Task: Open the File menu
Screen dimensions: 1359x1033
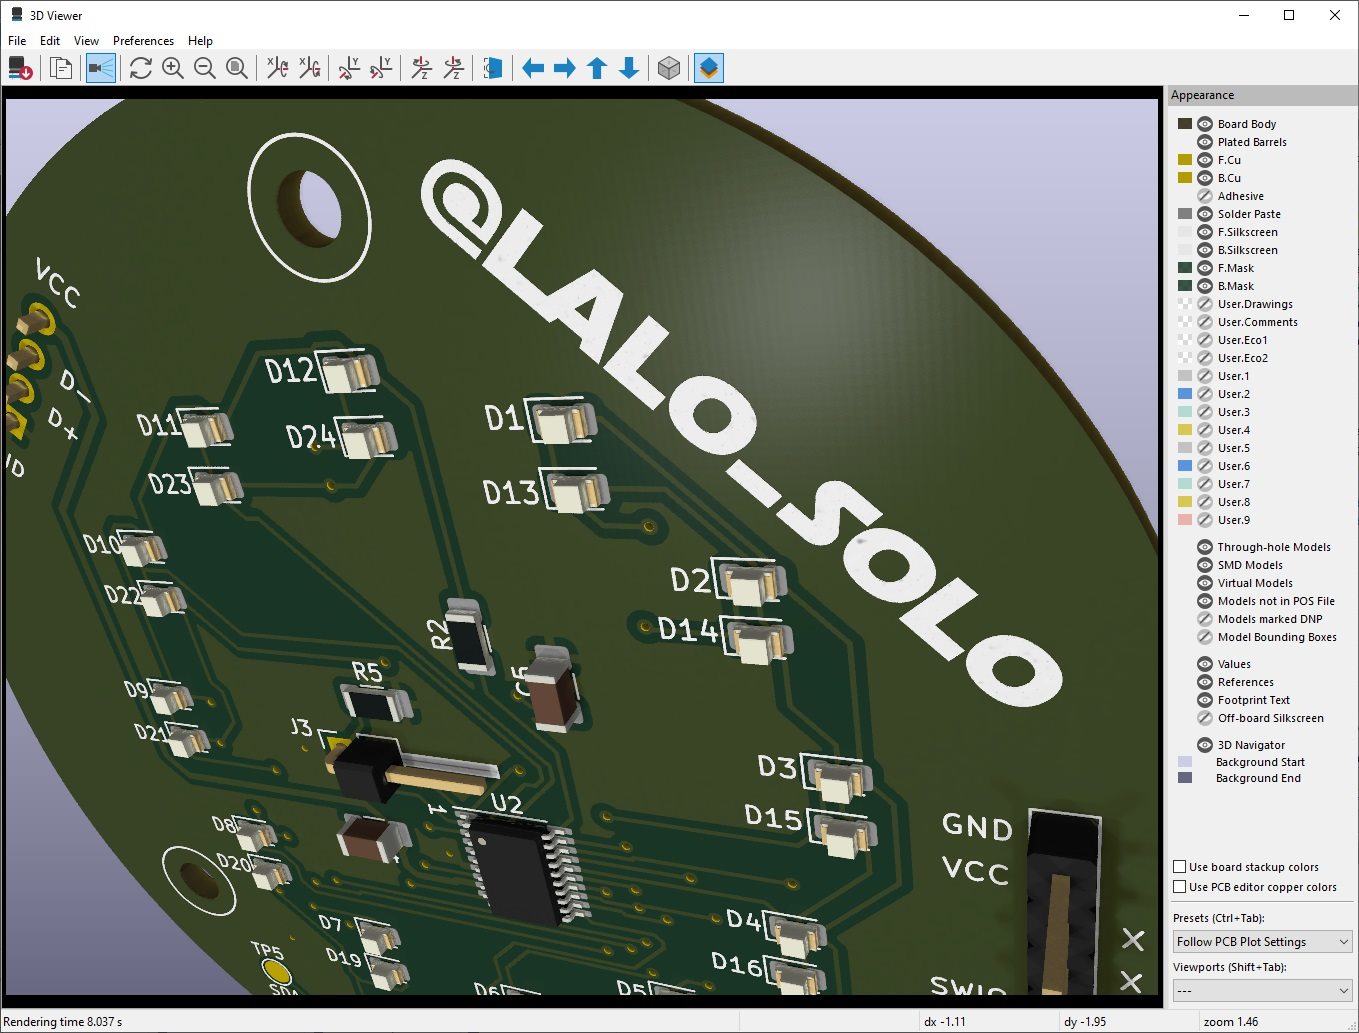Action: click(17, 41)
